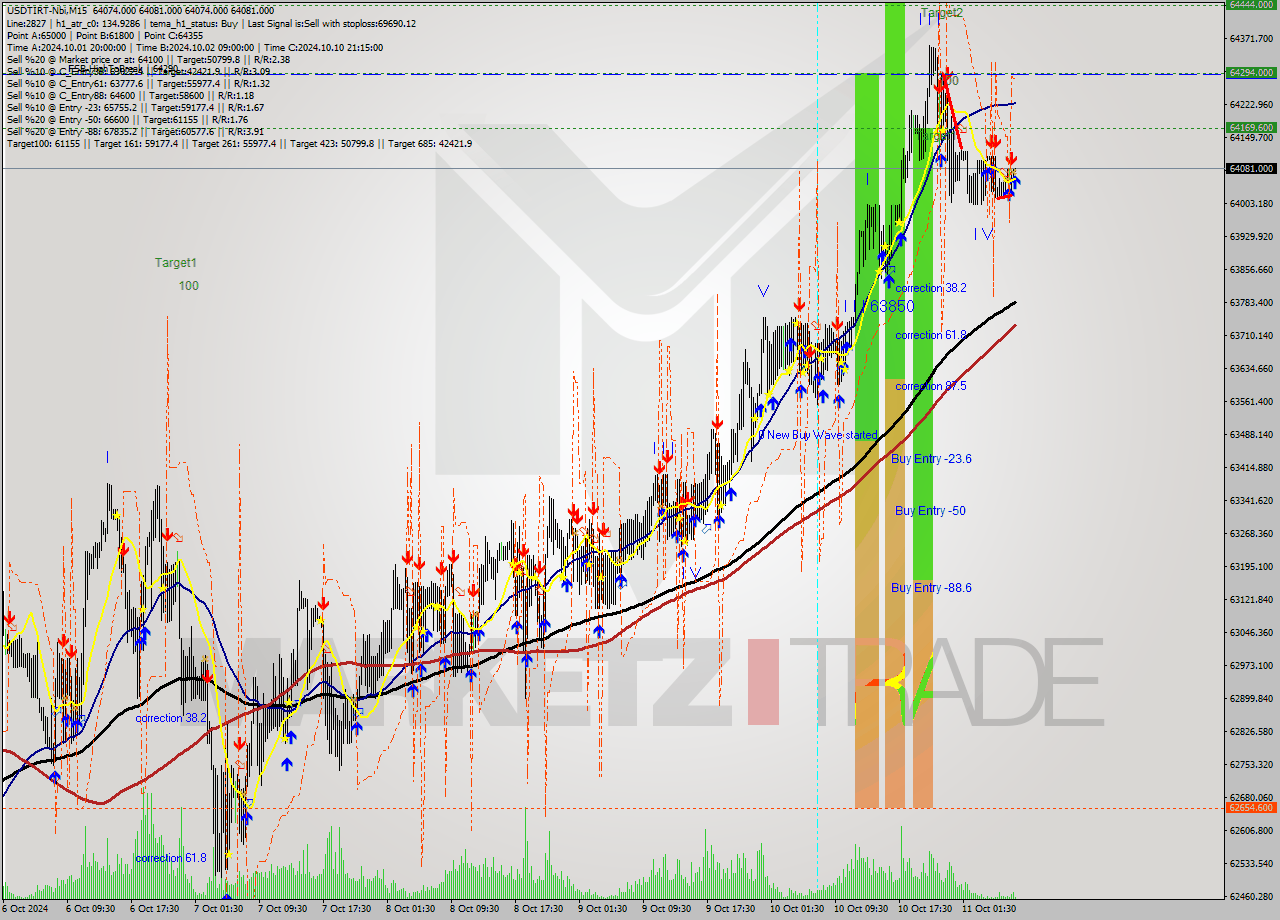Click the 62460.280 price axis label
The height and width of the screenshot is (920, 1280).
(1250, 896)
